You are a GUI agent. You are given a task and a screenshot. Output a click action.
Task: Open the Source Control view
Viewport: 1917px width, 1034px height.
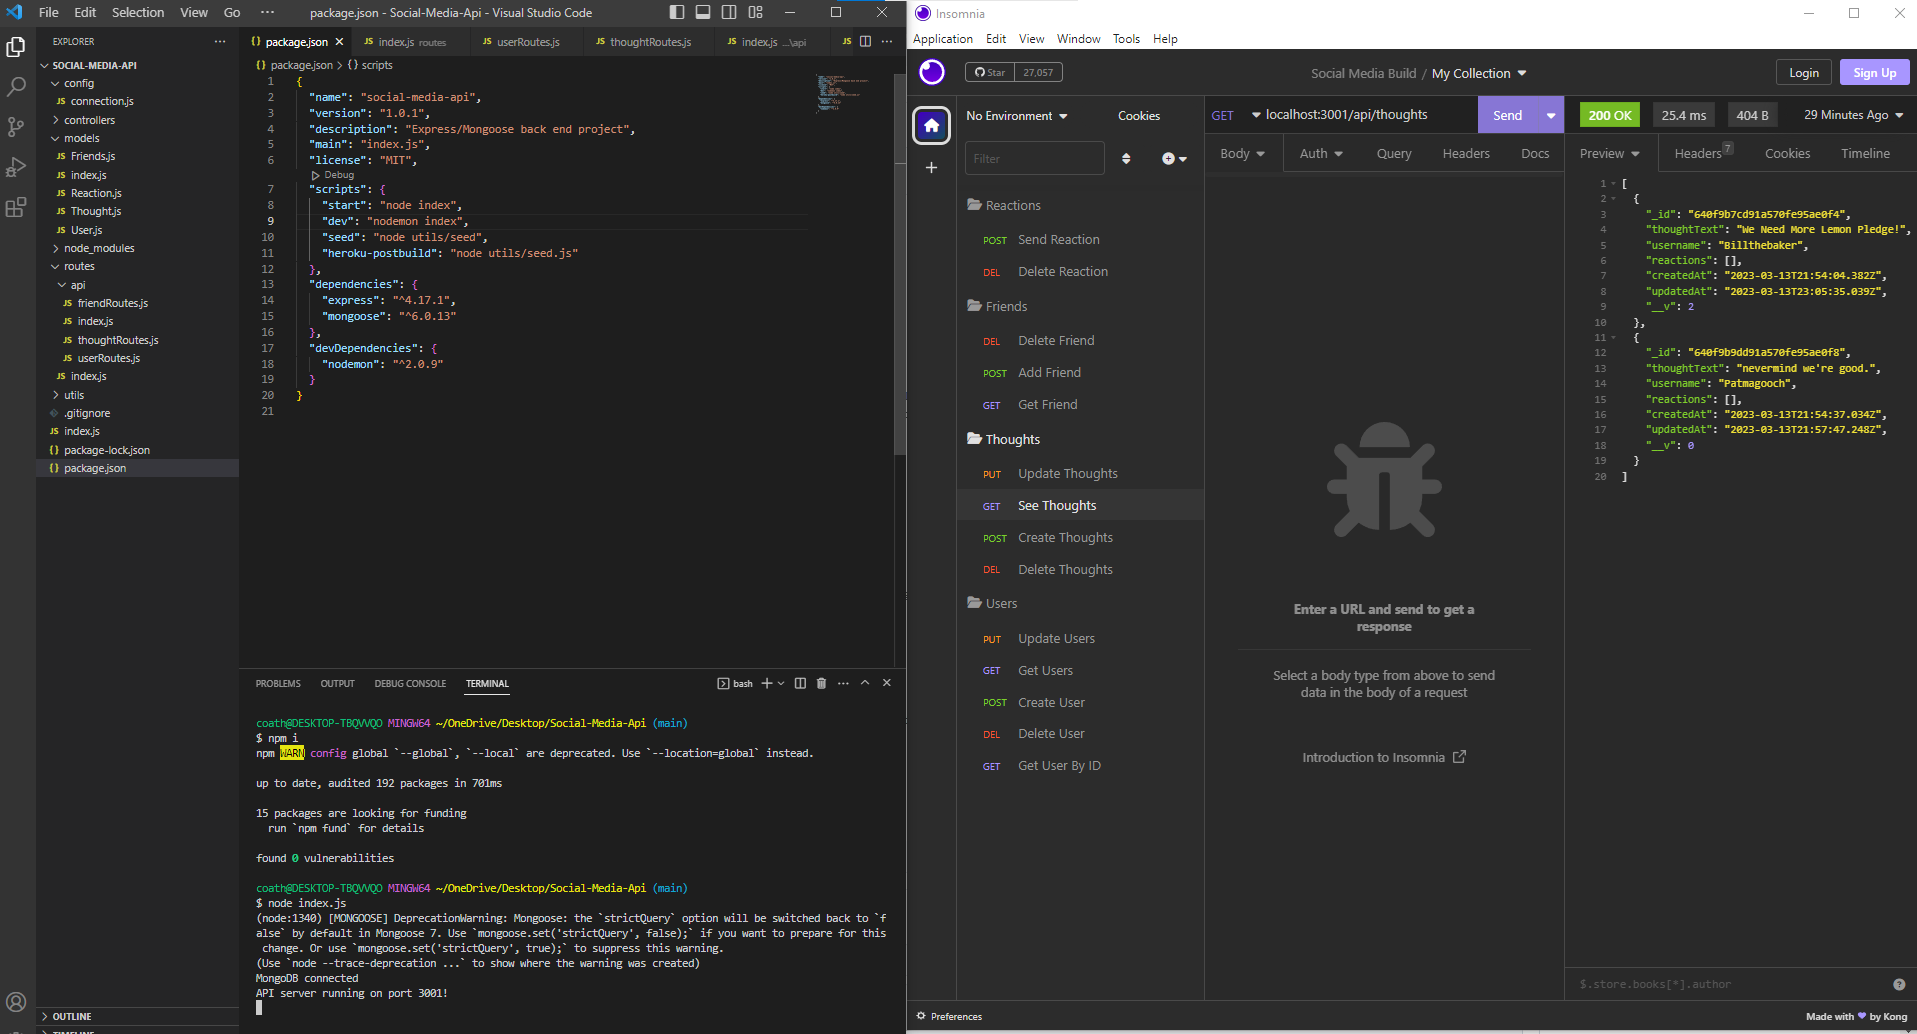(16, 127)
